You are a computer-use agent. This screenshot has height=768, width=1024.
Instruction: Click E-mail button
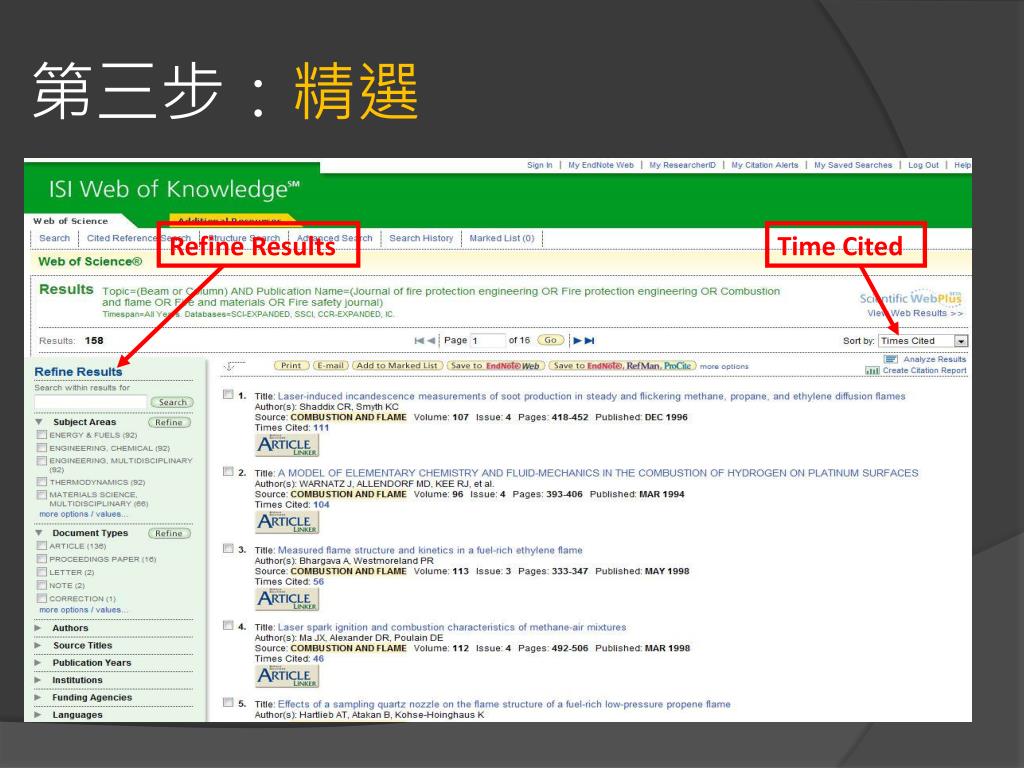click(x=330, y=366)
